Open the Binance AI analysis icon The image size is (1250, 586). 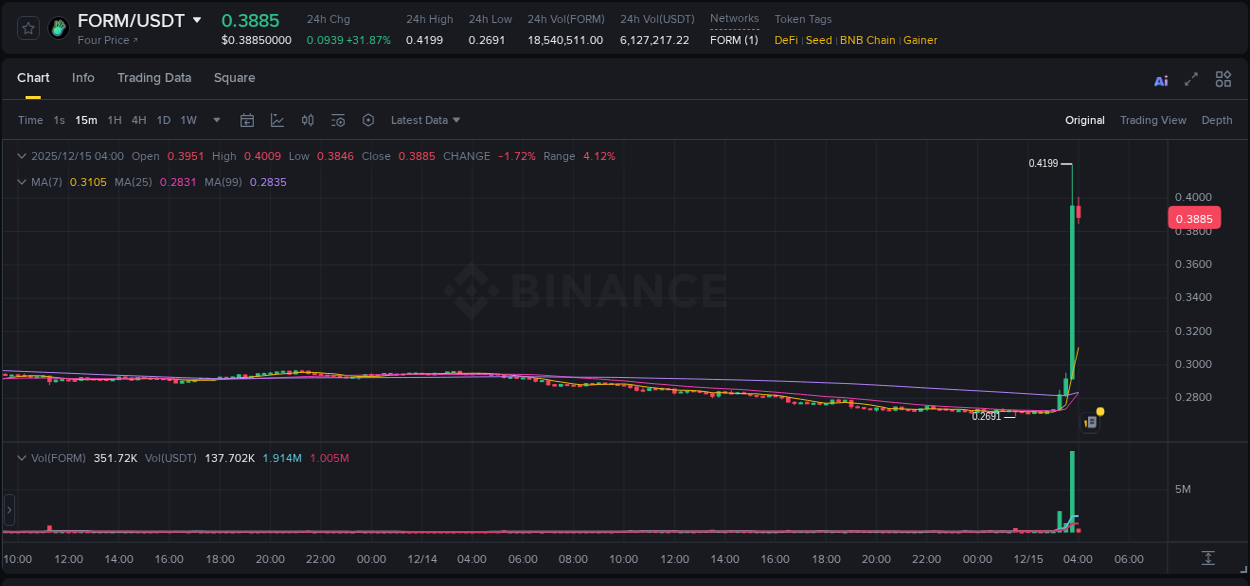(1160, 78)
